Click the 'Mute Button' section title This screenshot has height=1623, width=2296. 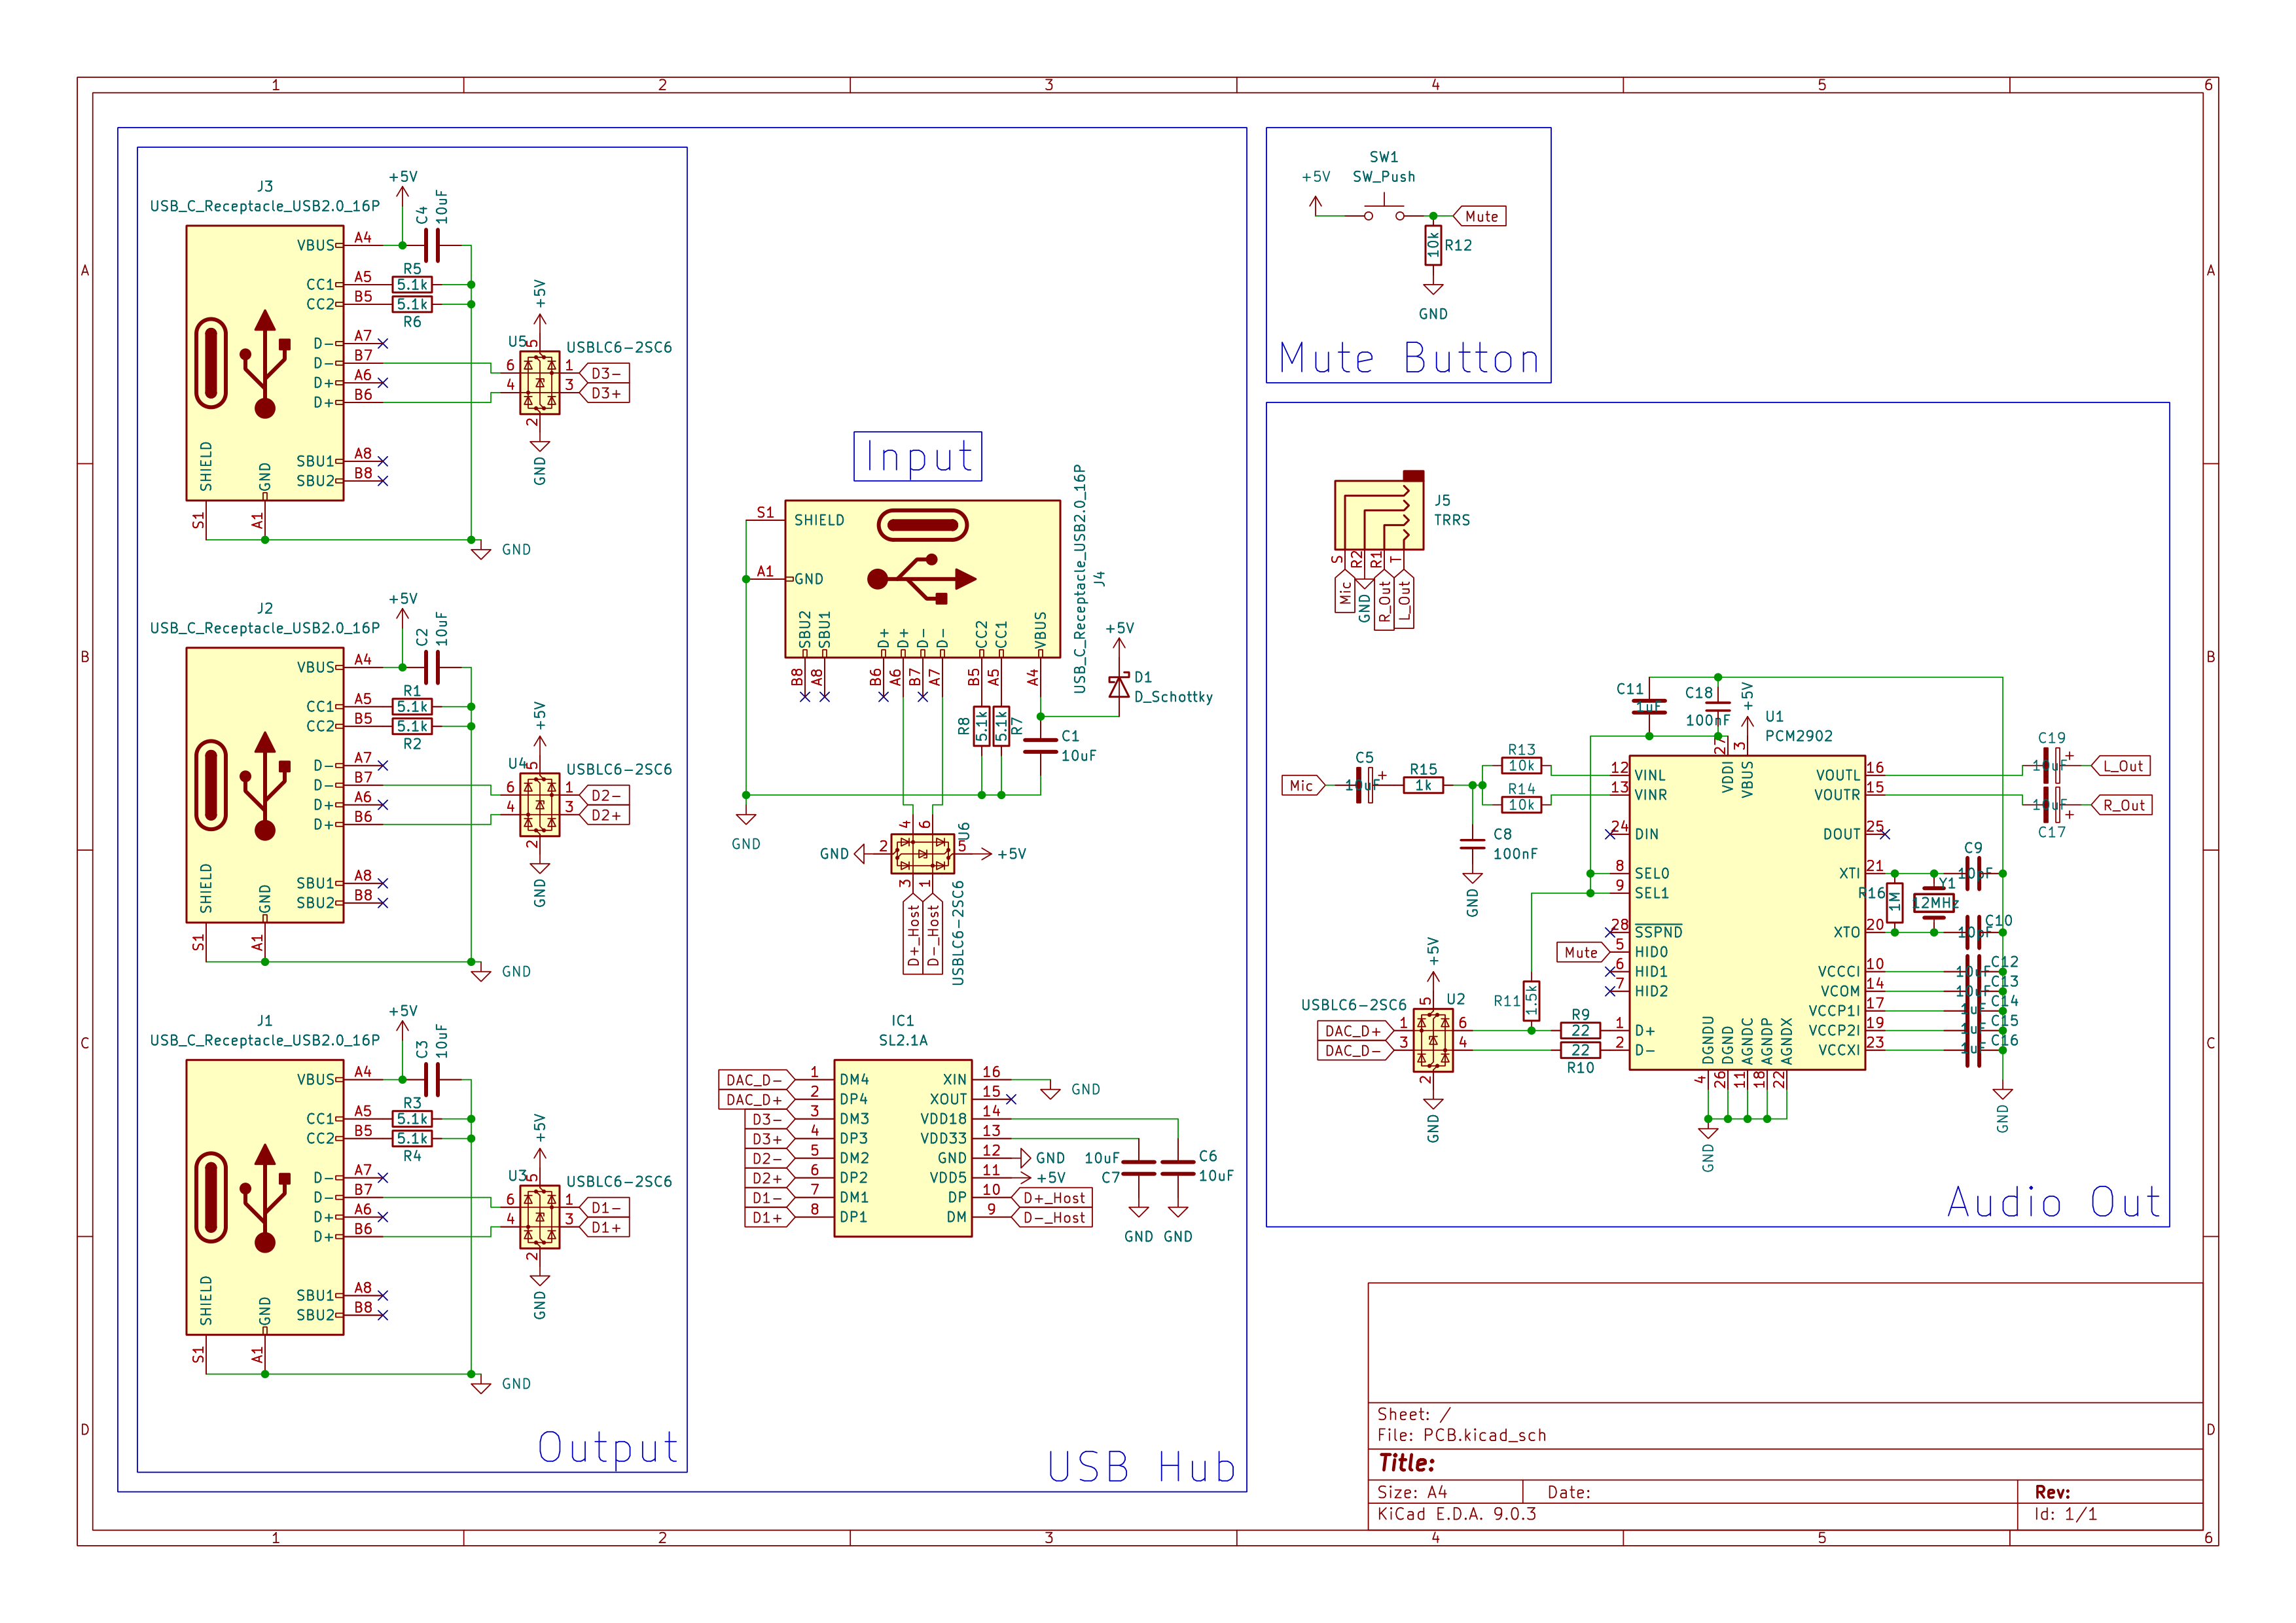[1409, 358]
